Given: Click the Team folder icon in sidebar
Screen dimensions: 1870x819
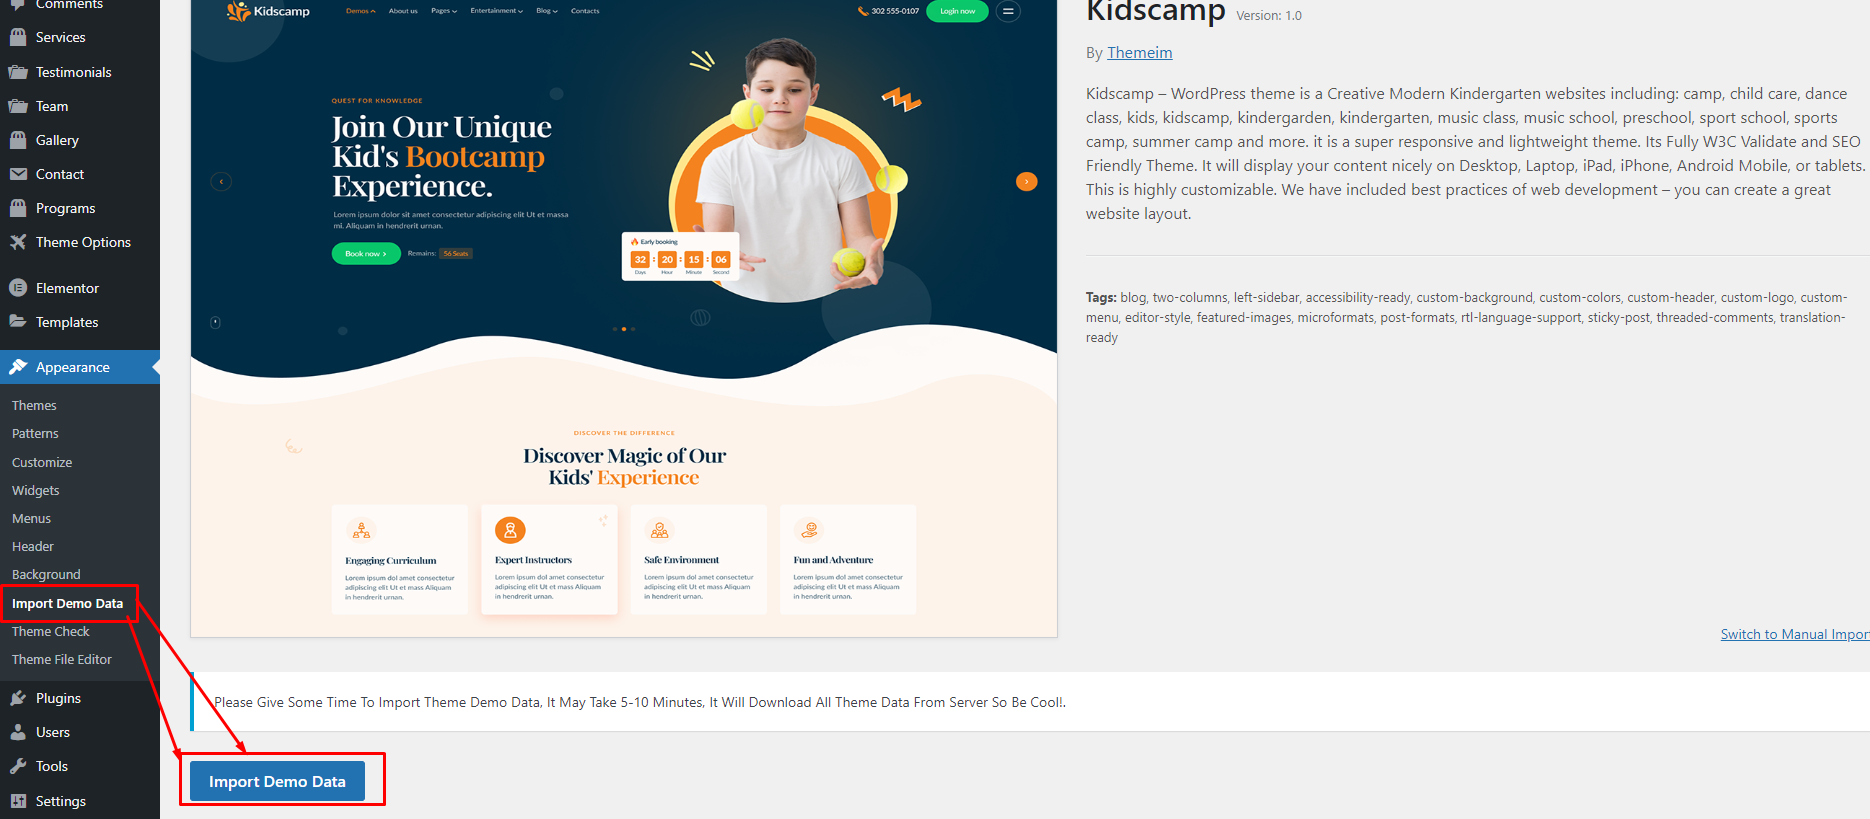Looking at the screenshot, I should coord(18,106).
